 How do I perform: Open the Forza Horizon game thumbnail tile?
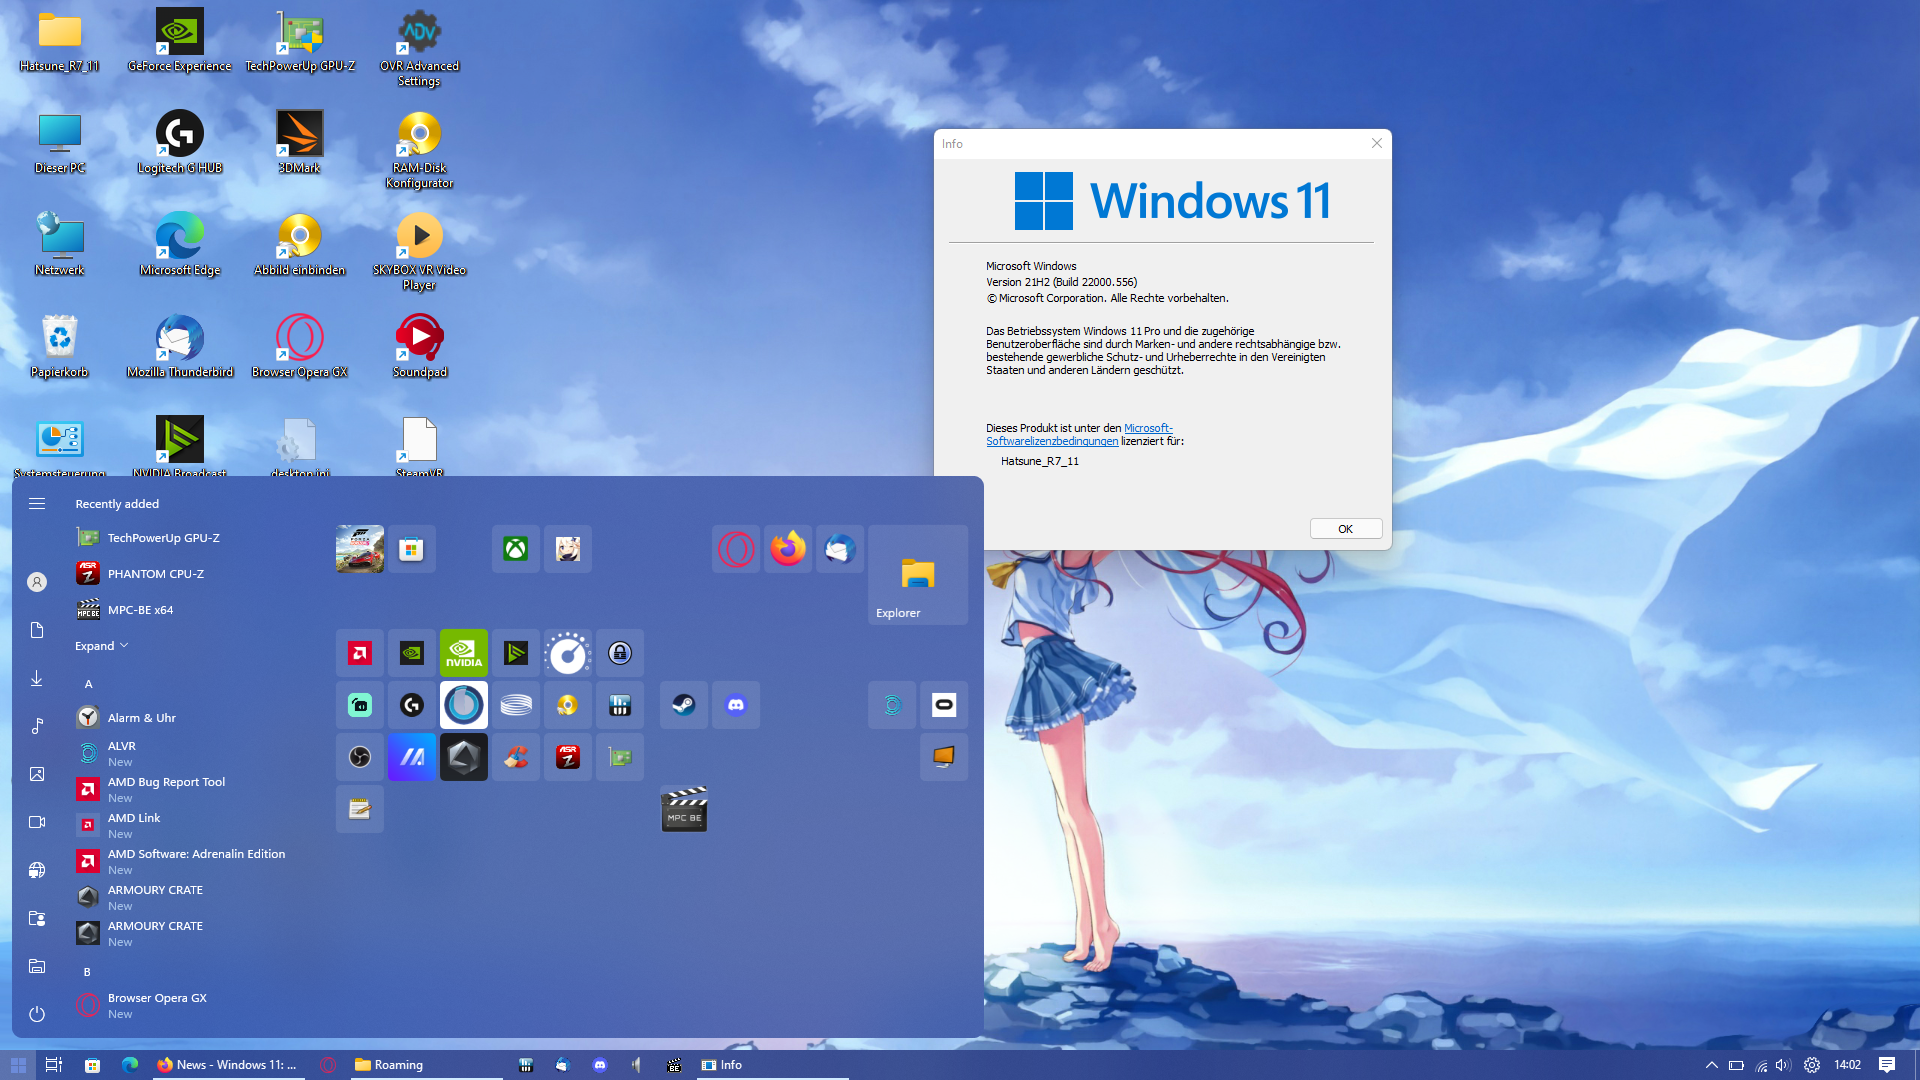(x=360, y=549)
